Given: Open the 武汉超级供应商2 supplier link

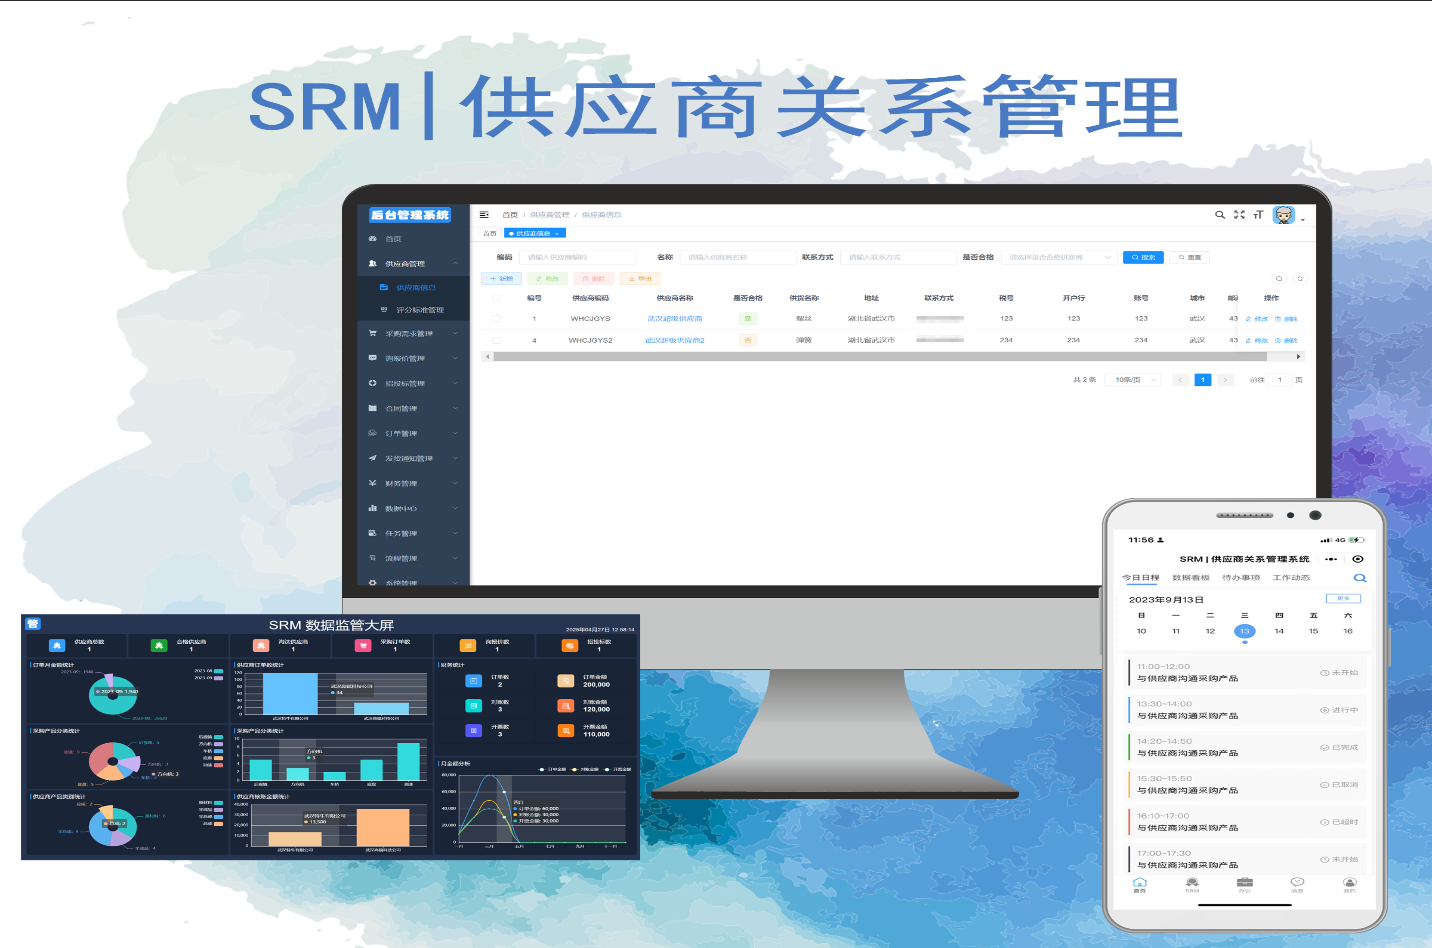Looking at the screenshot, I should click(675, 341).
